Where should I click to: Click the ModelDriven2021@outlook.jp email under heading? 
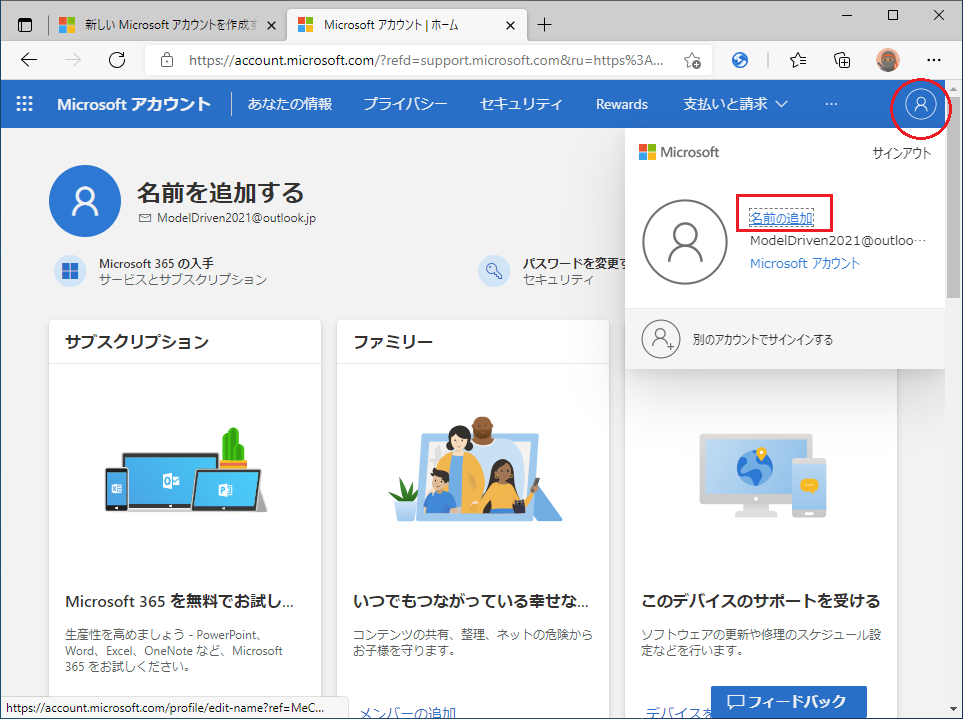pos(236,218)
